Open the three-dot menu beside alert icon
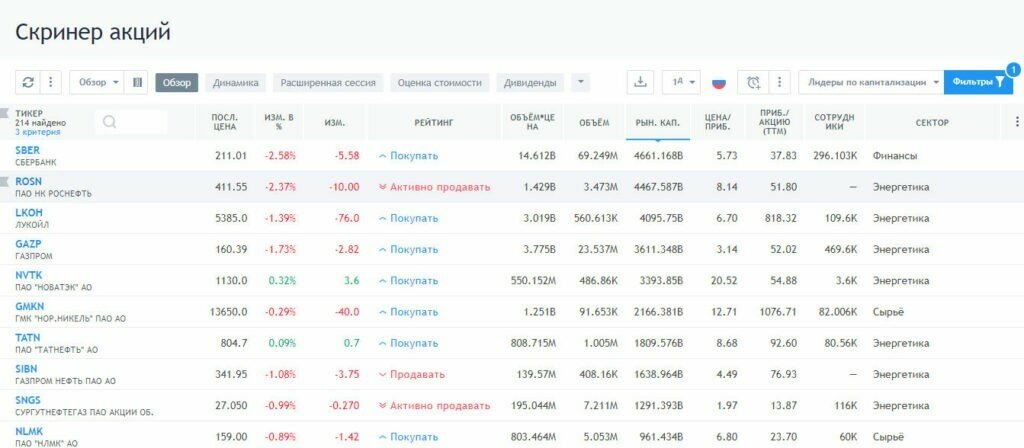Image resolution: width=1024 pixels, height=448 pixels. tap(780, 82)
